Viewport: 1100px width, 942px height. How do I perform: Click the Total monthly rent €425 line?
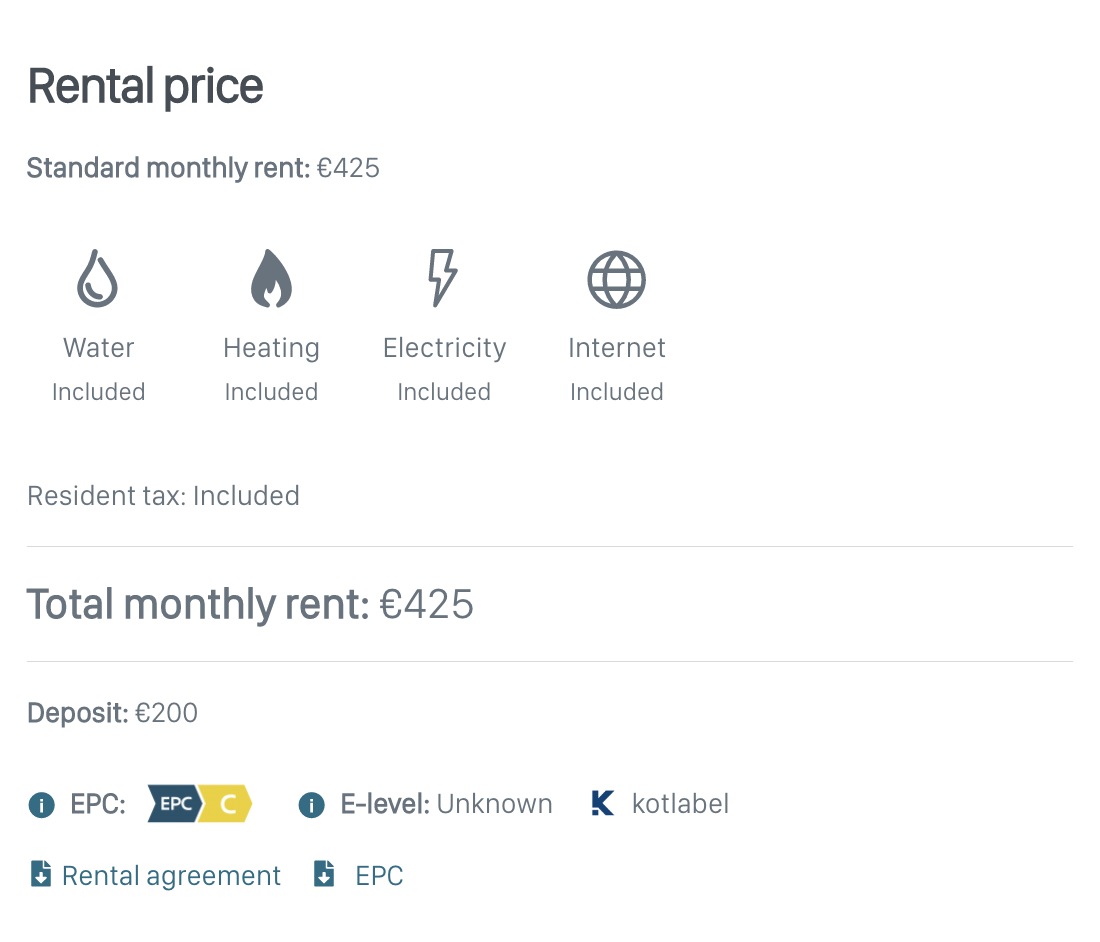click(x=250, y=604)
